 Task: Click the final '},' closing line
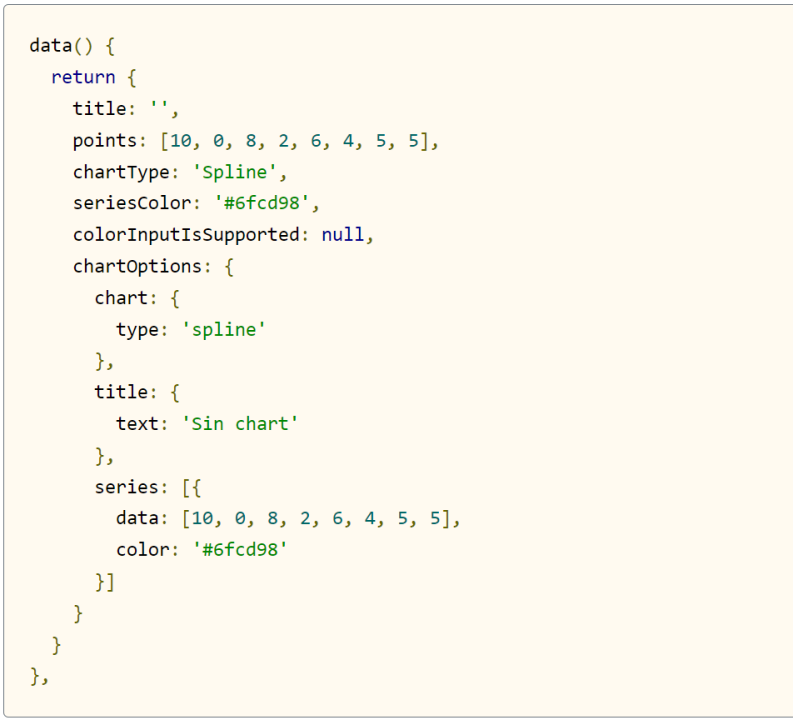39,677
